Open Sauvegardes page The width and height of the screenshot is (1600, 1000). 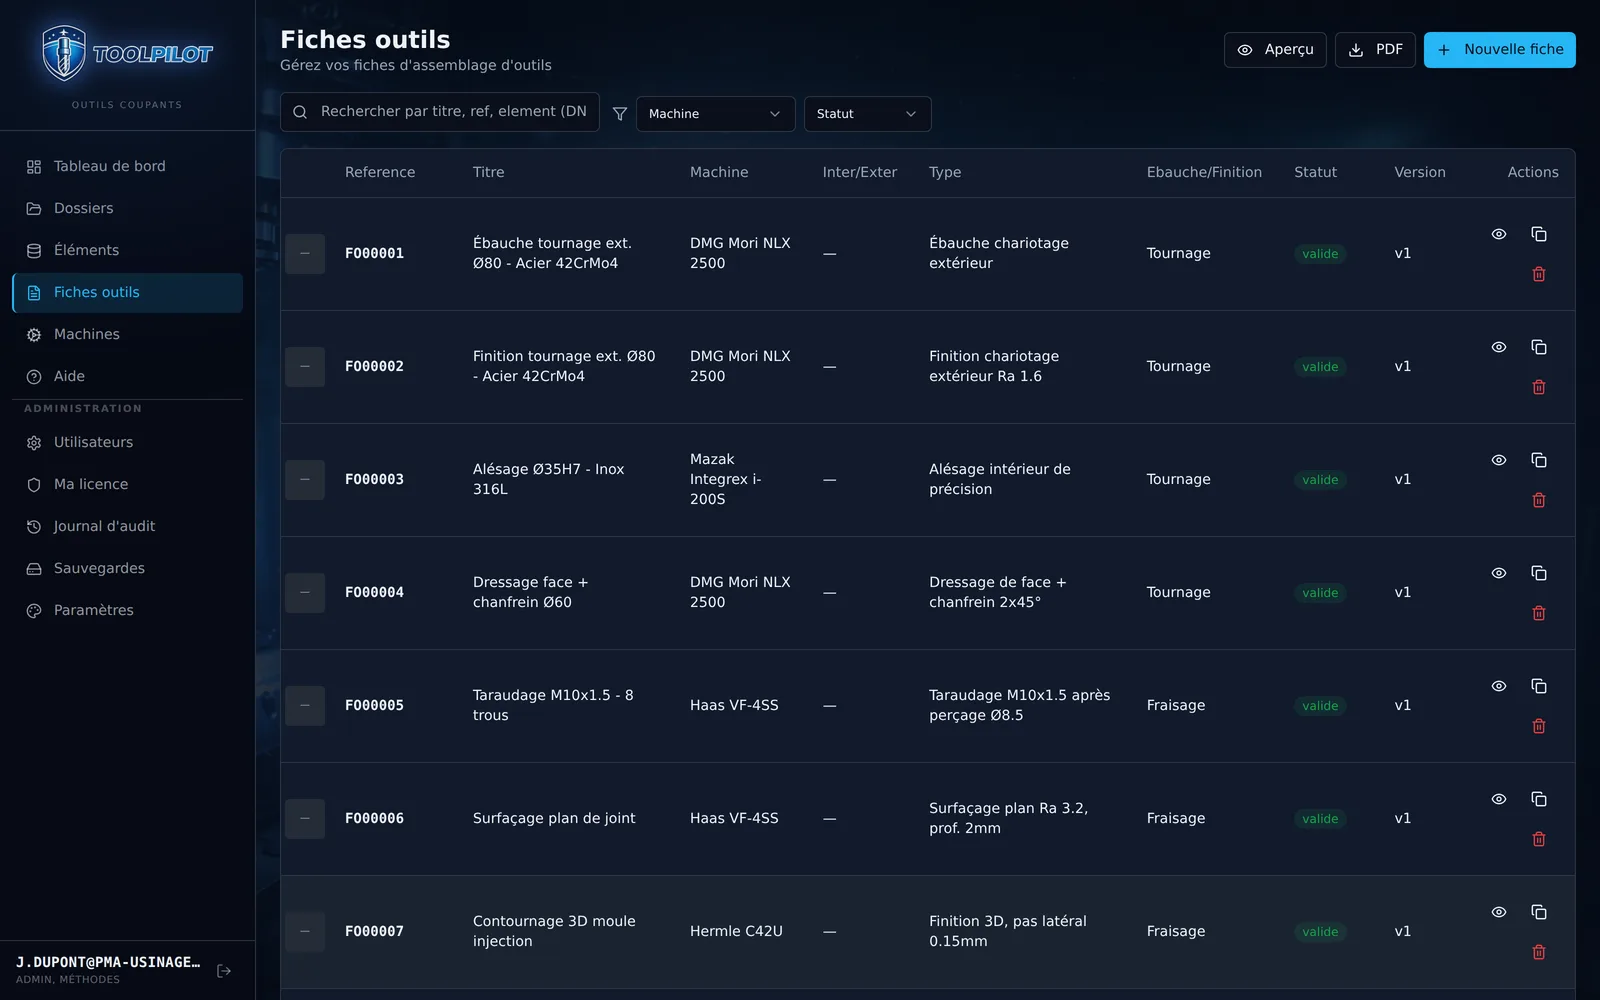pyautogui.click(x=127, y=569)
